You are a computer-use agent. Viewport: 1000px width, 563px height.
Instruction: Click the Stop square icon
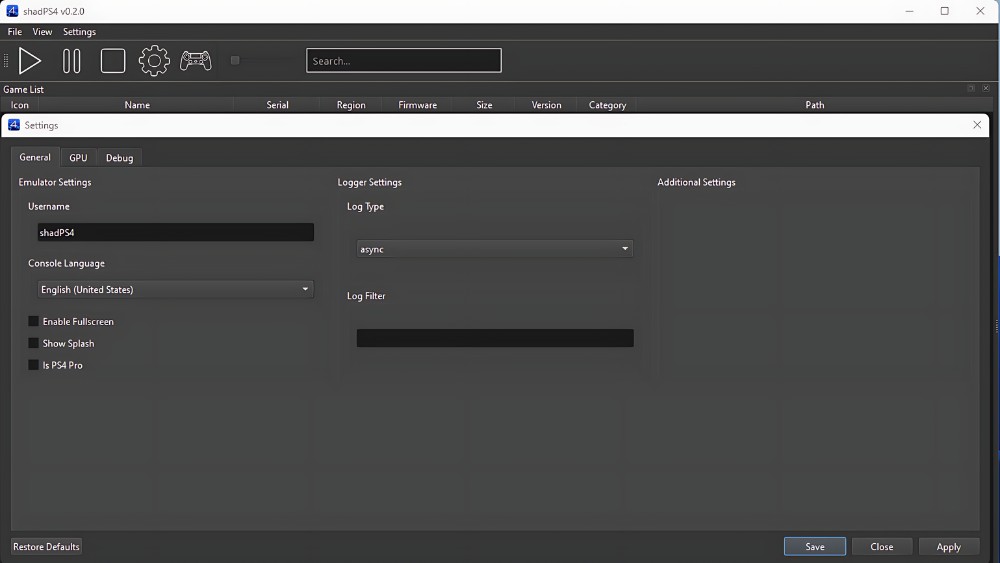click(x=113, y=61)
